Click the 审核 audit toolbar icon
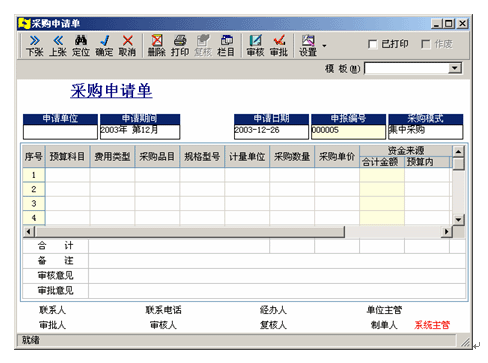The image size is (488, 363). [x=255, y=46]
